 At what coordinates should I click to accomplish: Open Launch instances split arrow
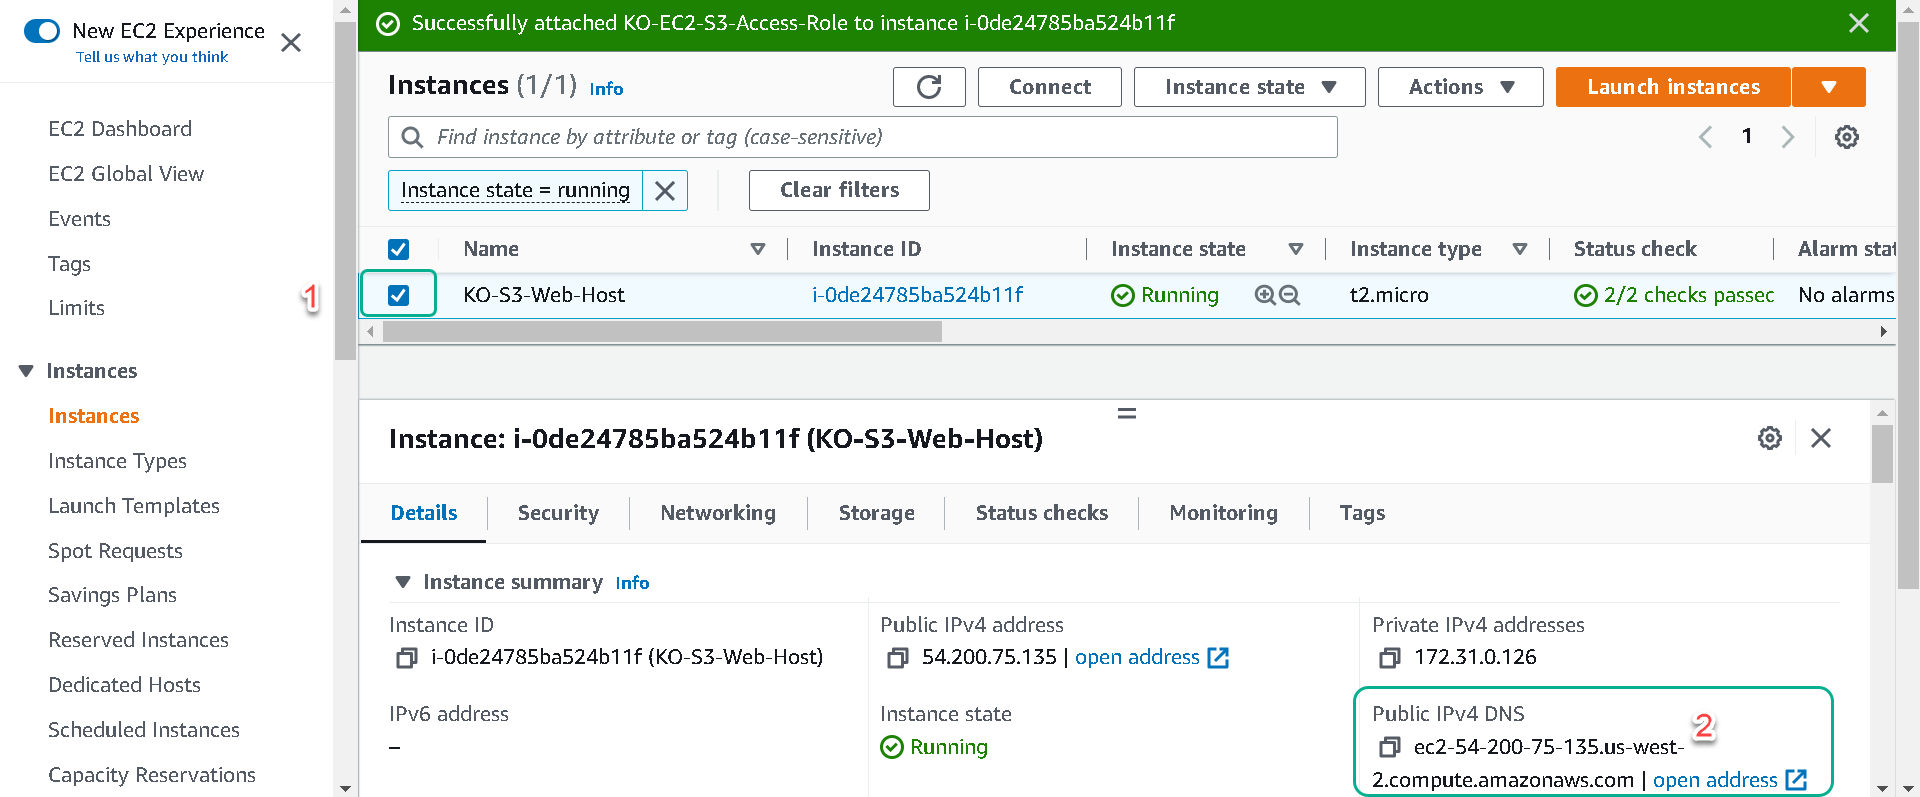click(1829, 87)
